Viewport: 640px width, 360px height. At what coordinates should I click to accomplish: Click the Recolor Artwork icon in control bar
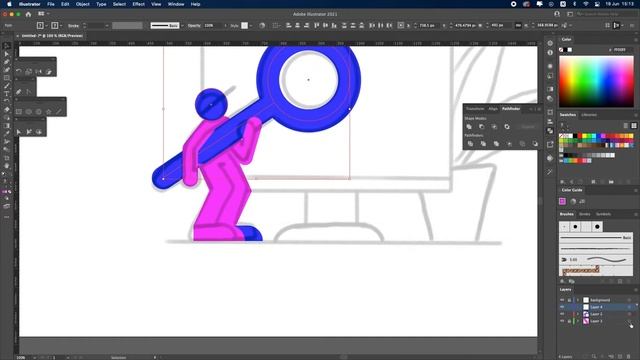pyautogui.click(x=262, y=25)
